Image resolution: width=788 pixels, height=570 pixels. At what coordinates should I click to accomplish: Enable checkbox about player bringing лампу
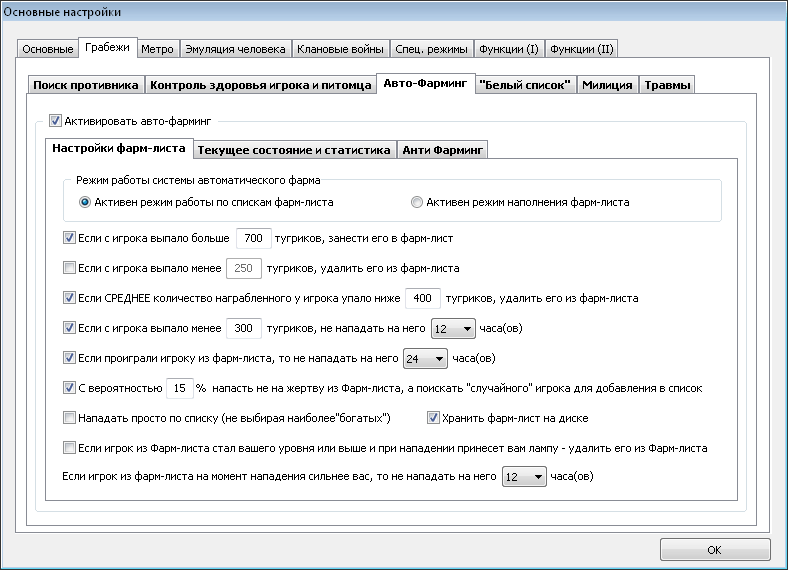tap(69, 447)
